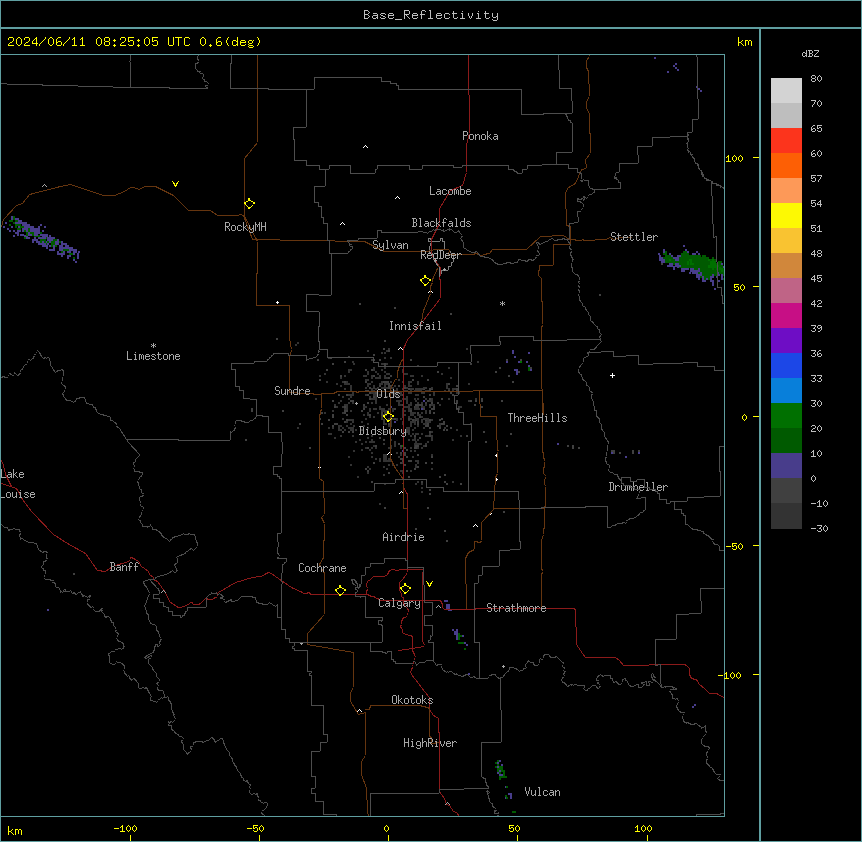Screen dimensions: 862x842
Task: Click the Drumheller label
Action: [638, 487]
